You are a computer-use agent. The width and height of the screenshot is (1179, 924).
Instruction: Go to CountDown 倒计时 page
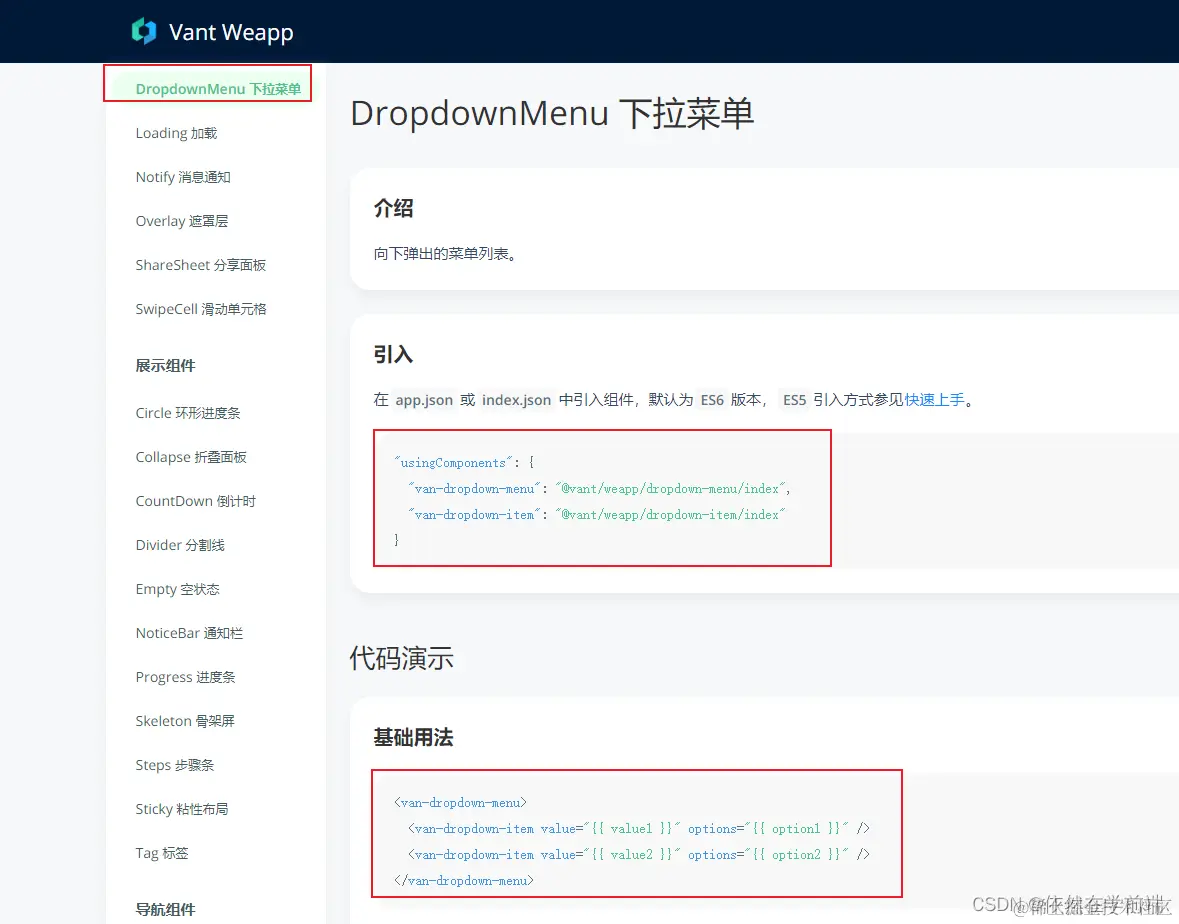195,501
